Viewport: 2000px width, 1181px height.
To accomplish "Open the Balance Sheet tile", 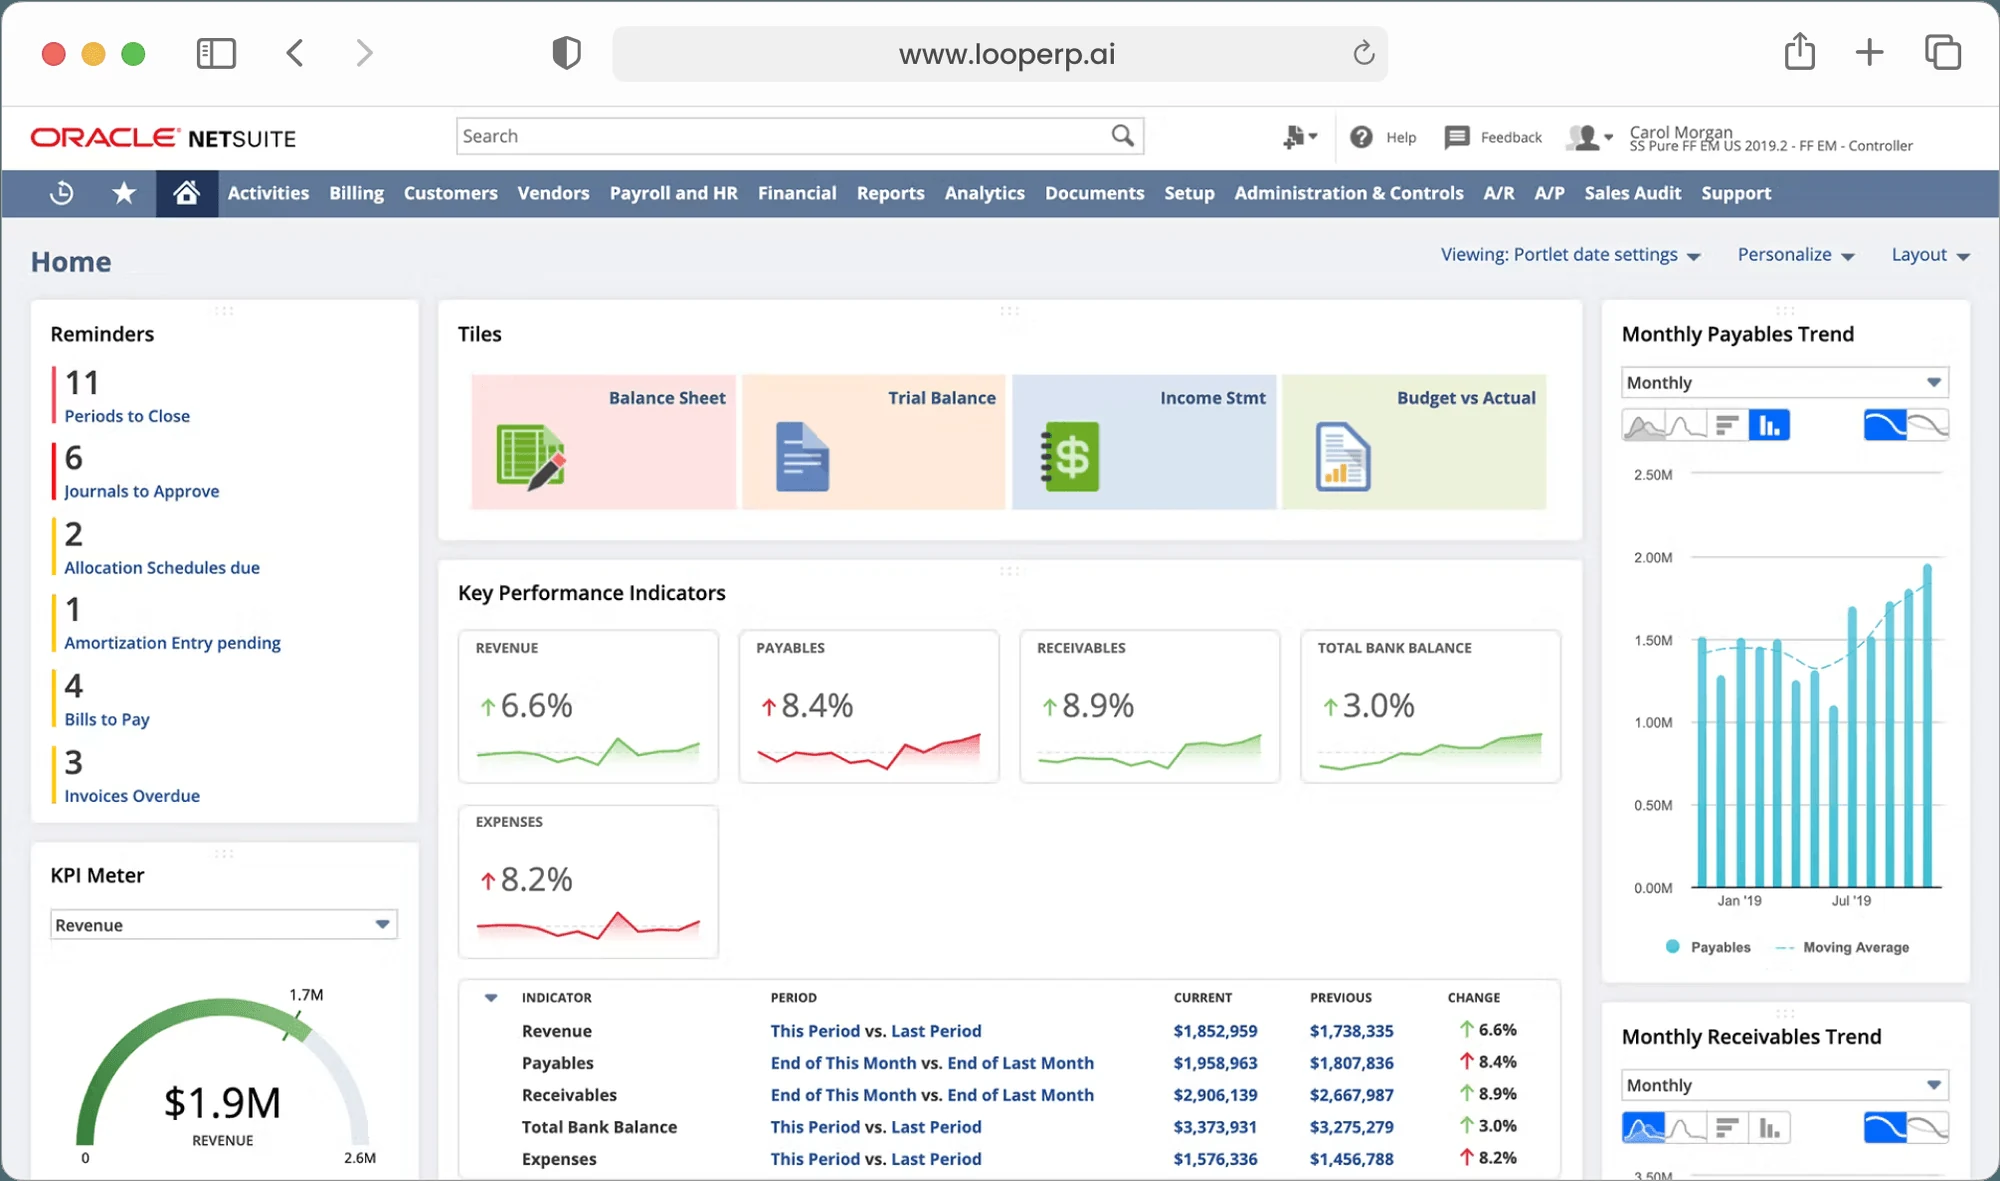I will 603,442.
